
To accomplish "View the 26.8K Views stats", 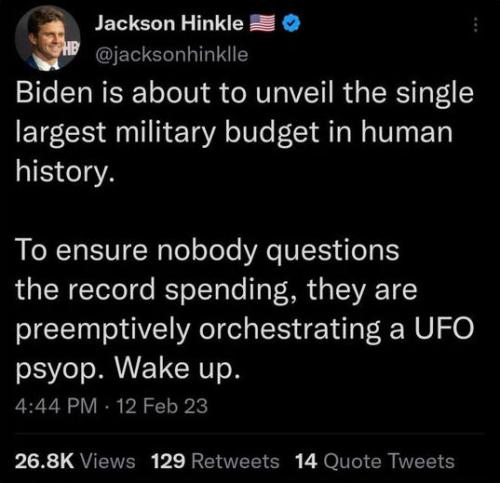I will click(75, 461).
